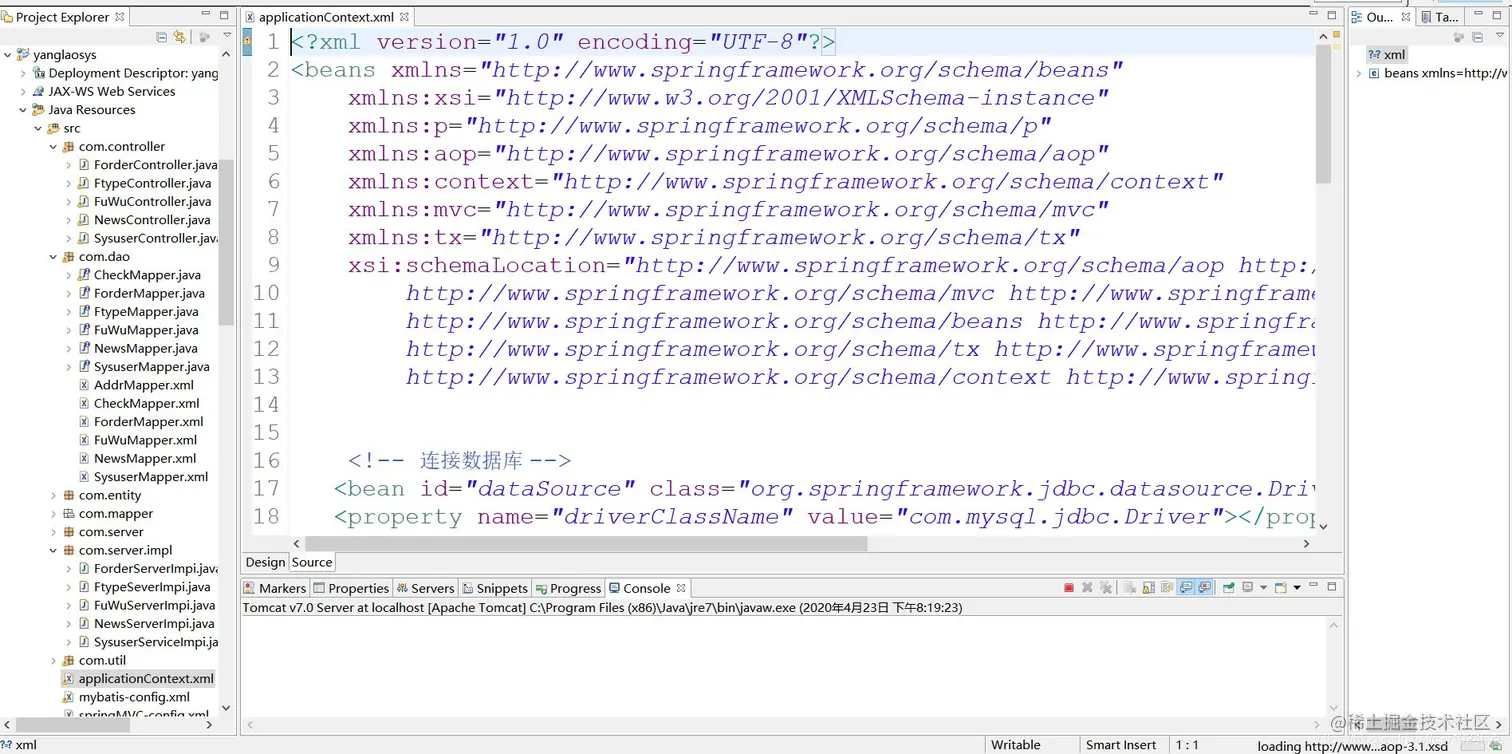
Task: Click Writable status bar field
Action: pyautogui.click(x=1016, y=745)
